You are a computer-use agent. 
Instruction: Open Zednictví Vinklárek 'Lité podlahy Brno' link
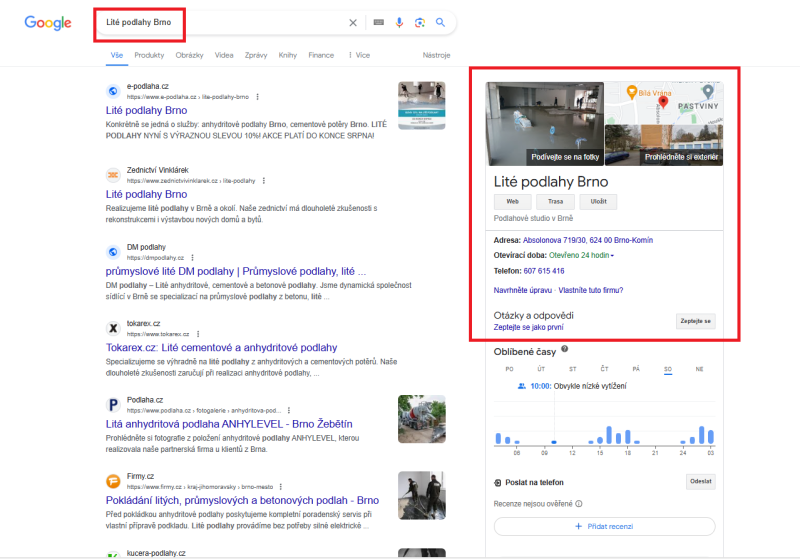pos(146,194)
